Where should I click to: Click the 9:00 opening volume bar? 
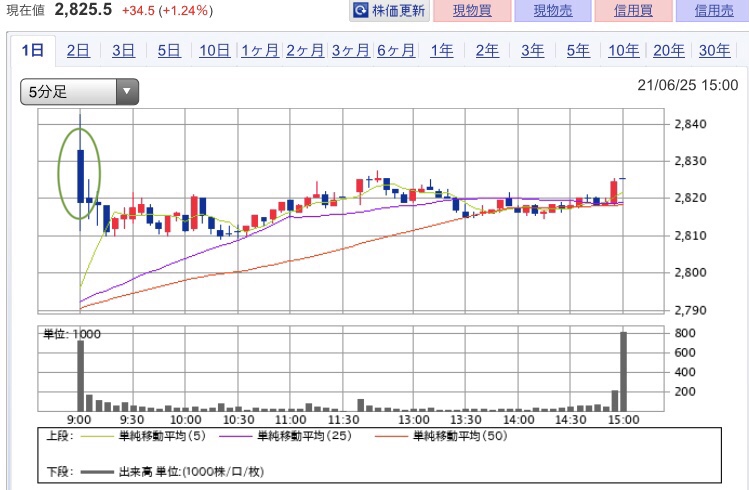[80, 375]
